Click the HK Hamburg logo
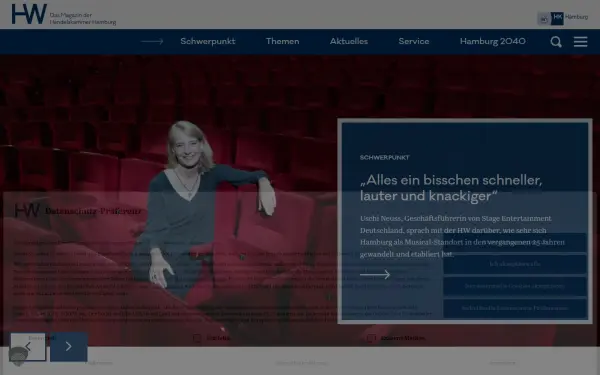This screenshot has width=600, height=375. coord(562,18)
